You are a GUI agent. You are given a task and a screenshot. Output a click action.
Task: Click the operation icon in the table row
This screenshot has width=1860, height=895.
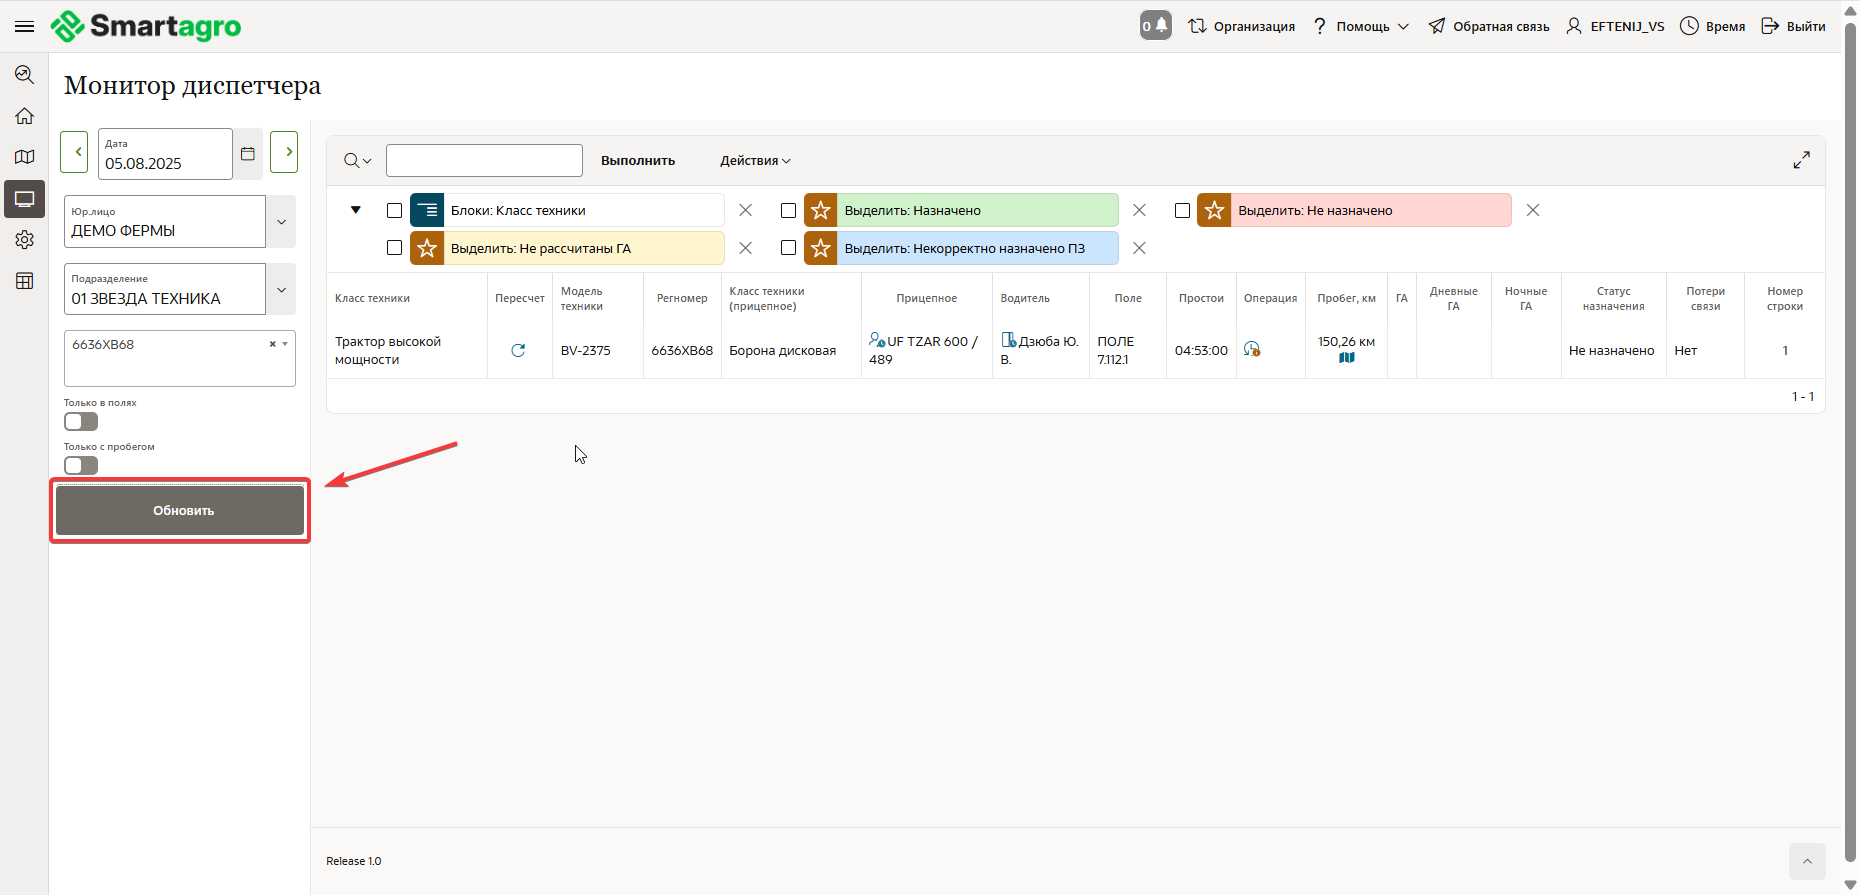click(x=1251, y=349)
